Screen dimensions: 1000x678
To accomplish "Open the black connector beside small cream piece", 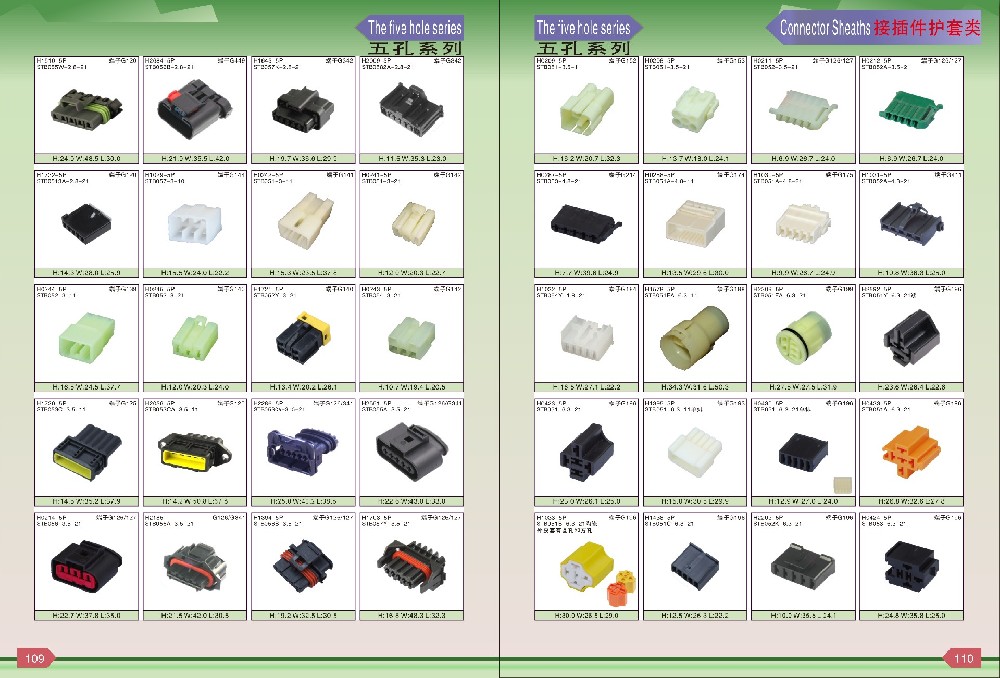I will 803,452.
